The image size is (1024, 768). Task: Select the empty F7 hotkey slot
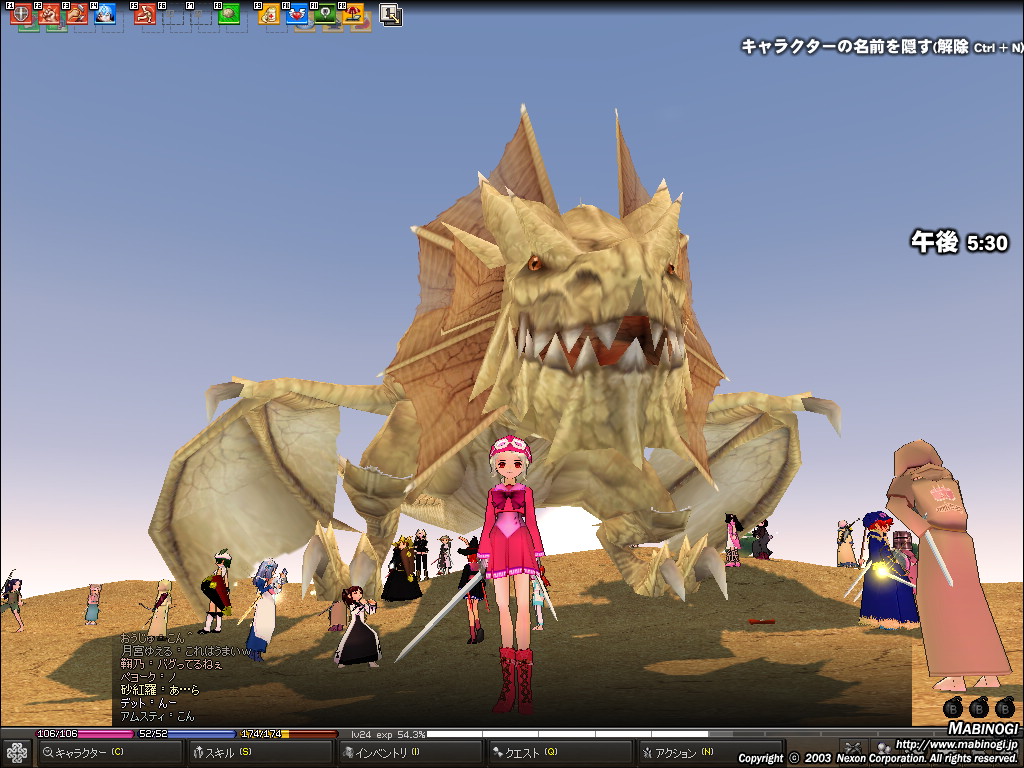[200, 14]
